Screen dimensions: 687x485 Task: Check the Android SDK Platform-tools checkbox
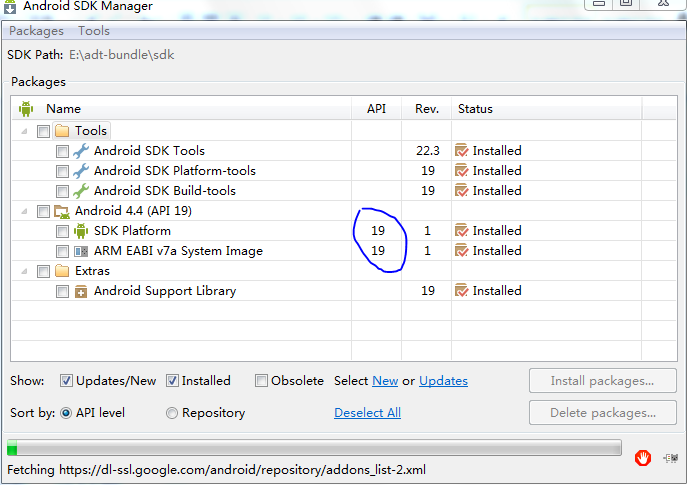62,171
